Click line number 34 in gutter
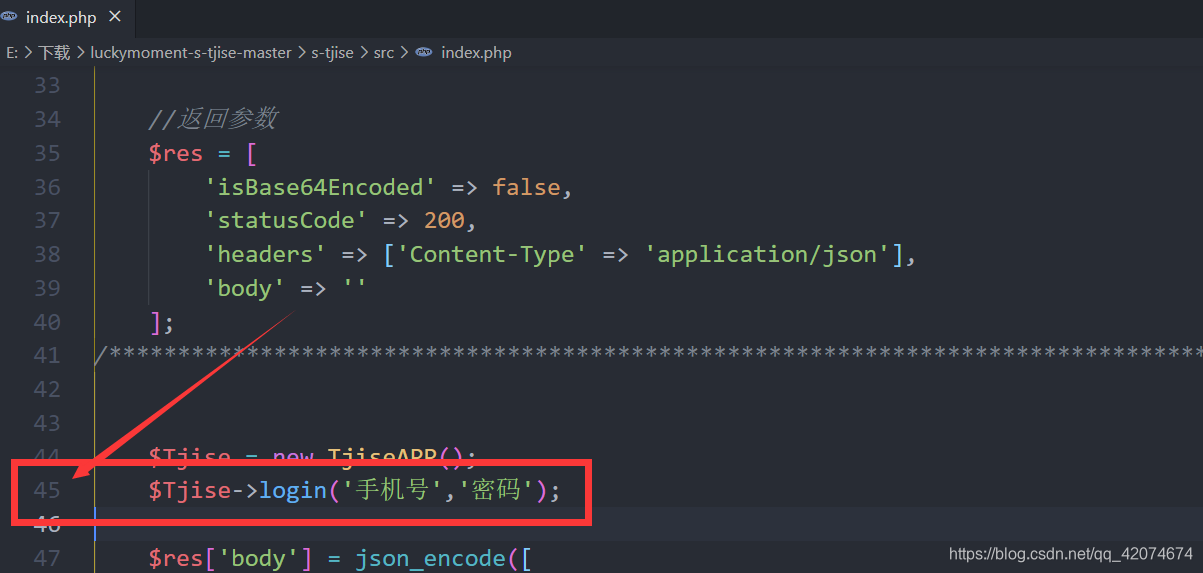 click(x=47, y=120)
